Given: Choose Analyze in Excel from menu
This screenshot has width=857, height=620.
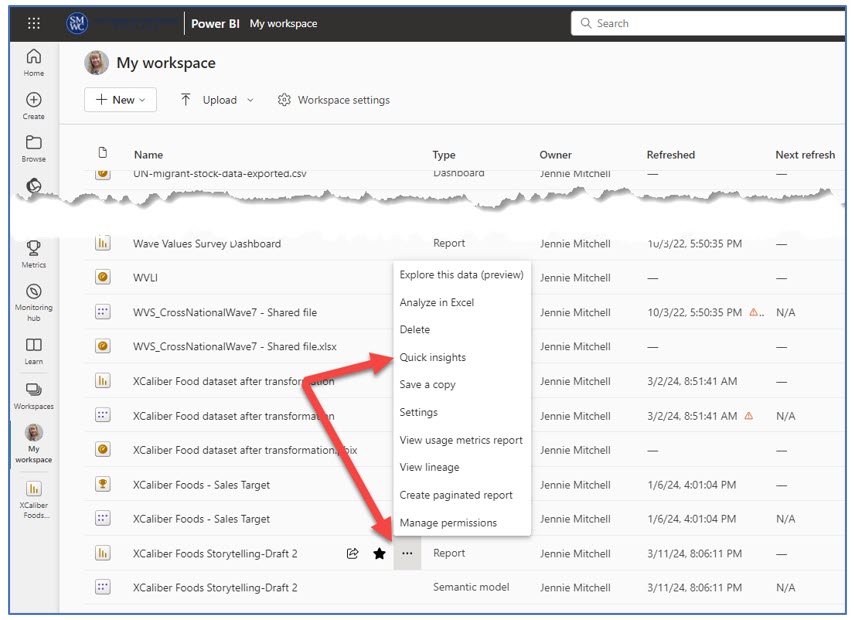Looking at the screenshot, I should coord(437,302).
